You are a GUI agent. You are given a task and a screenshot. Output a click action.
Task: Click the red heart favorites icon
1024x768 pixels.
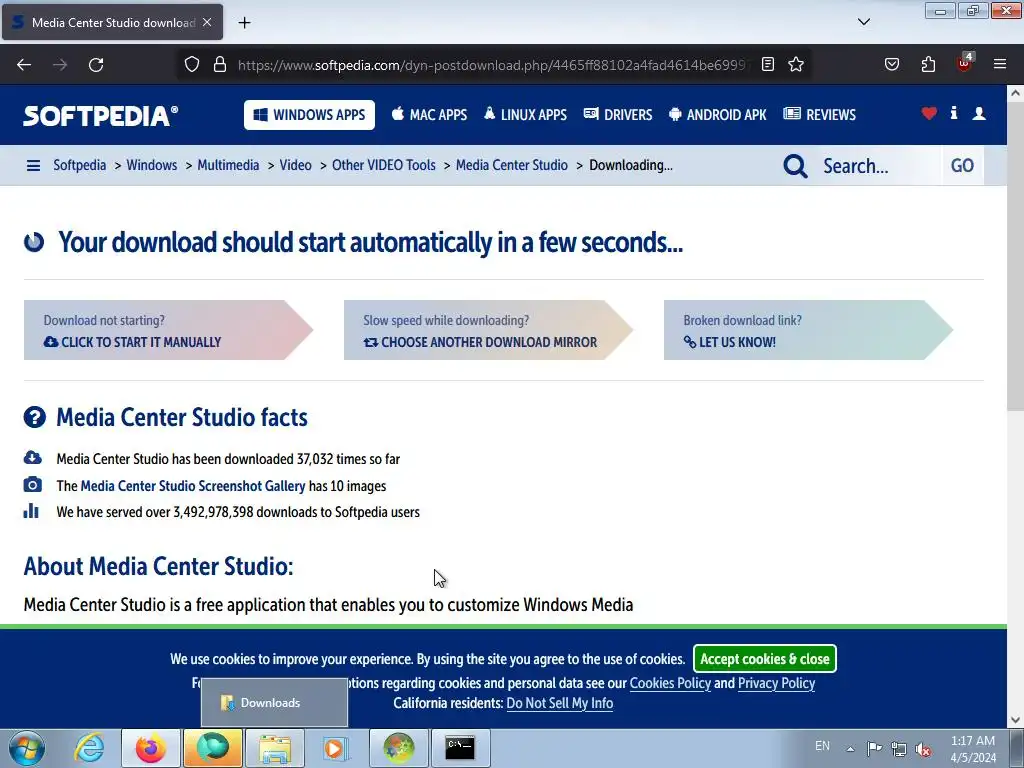coord(929,114)
